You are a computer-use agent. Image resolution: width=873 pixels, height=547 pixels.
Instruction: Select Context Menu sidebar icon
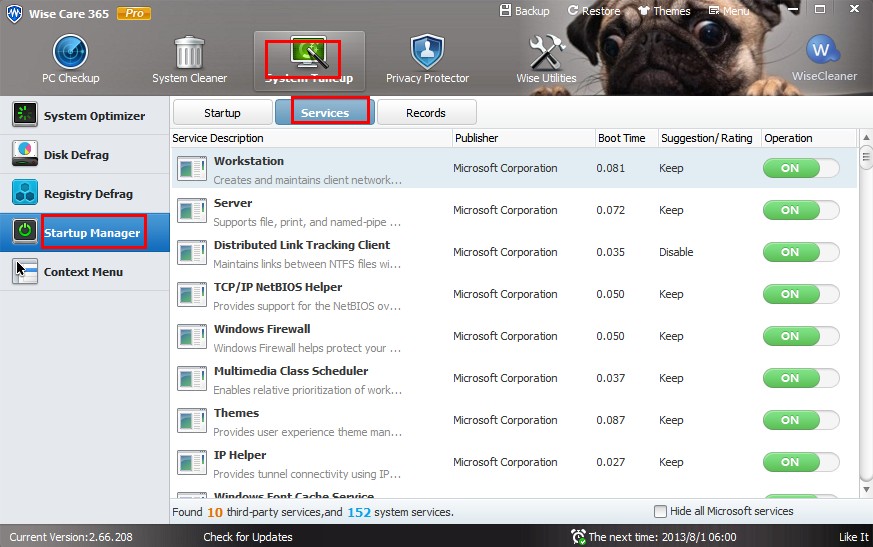[x=25, y=271]
